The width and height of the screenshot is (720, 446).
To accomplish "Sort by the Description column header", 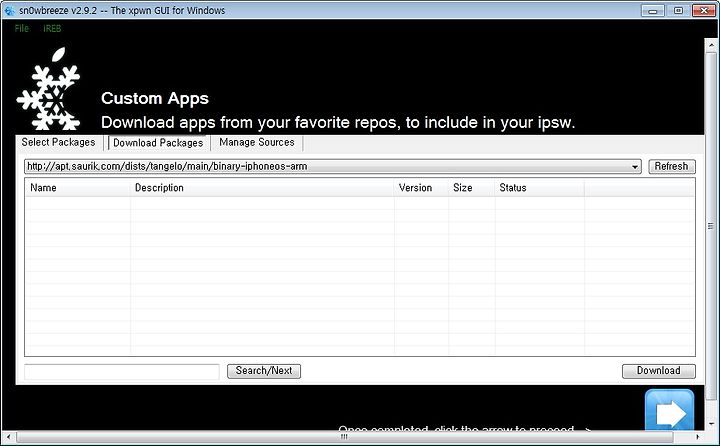I will pos(262,188).
